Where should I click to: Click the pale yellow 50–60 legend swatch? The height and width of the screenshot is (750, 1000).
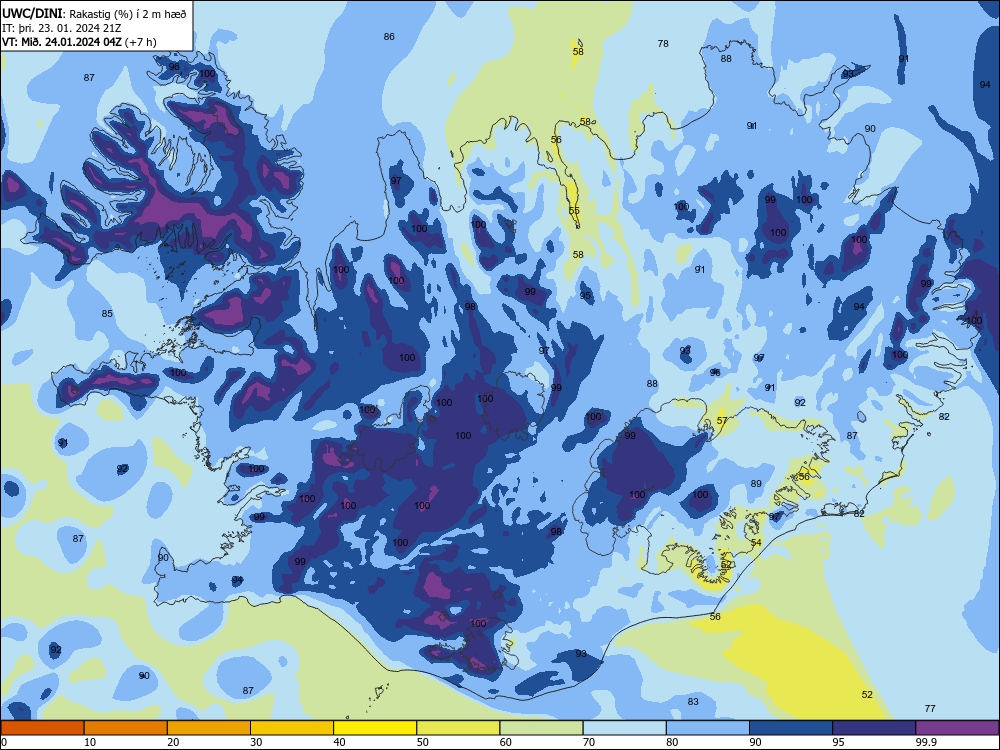(458, 728)
